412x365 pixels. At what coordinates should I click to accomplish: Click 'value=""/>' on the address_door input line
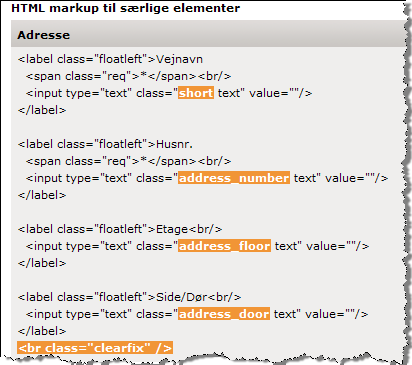337,314
